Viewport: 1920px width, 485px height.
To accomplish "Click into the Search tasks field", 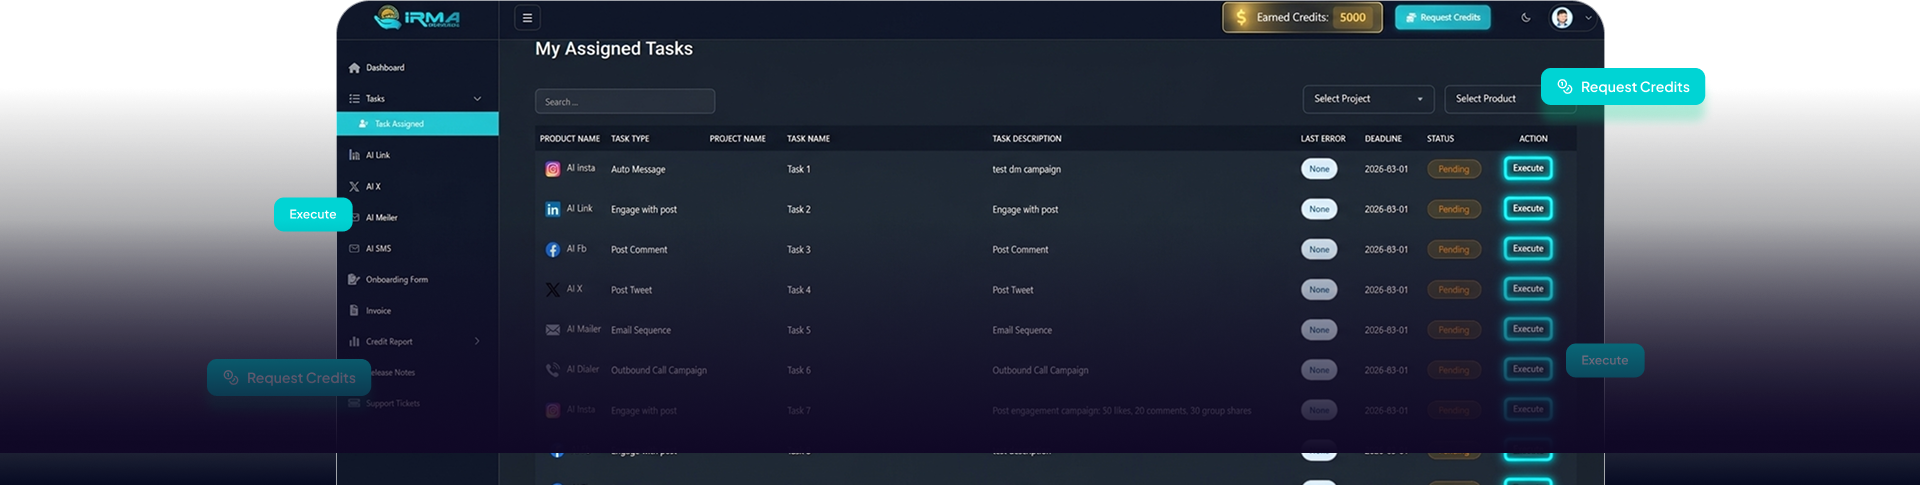I will pos(624,102).
